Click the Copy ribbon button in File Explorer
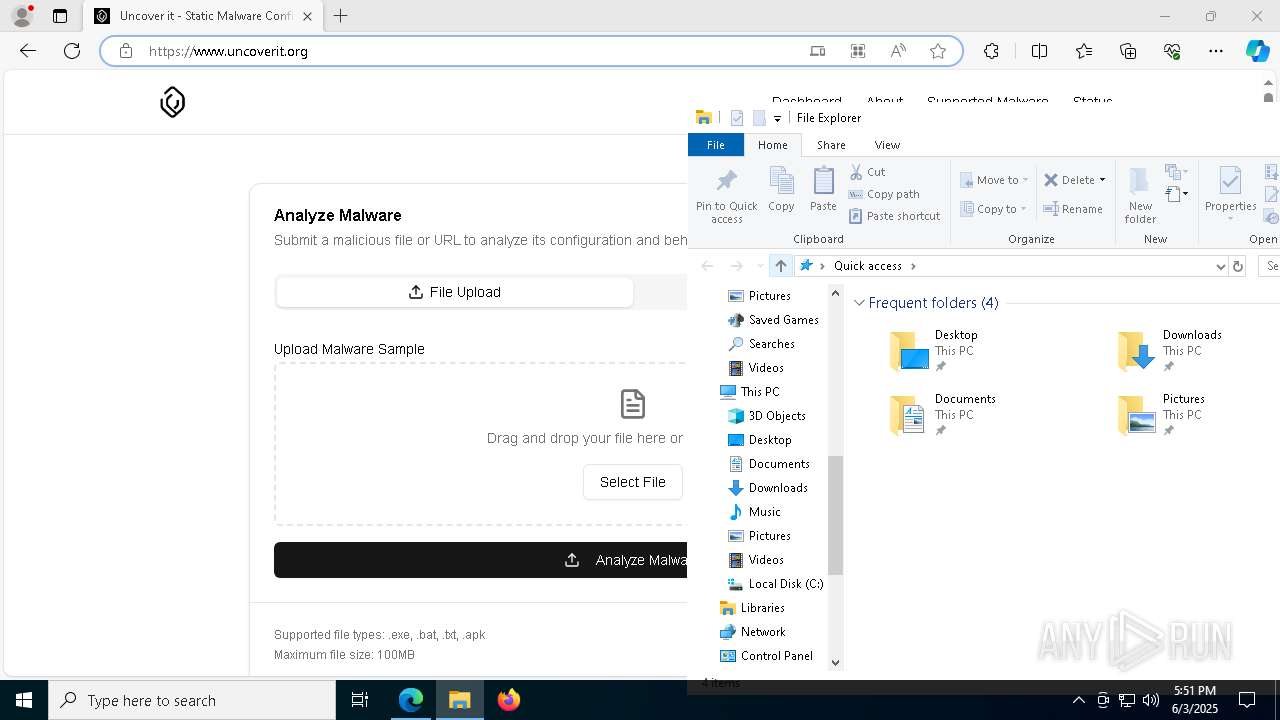Viewport: 1280px width, 720px height. click(781, 189)
